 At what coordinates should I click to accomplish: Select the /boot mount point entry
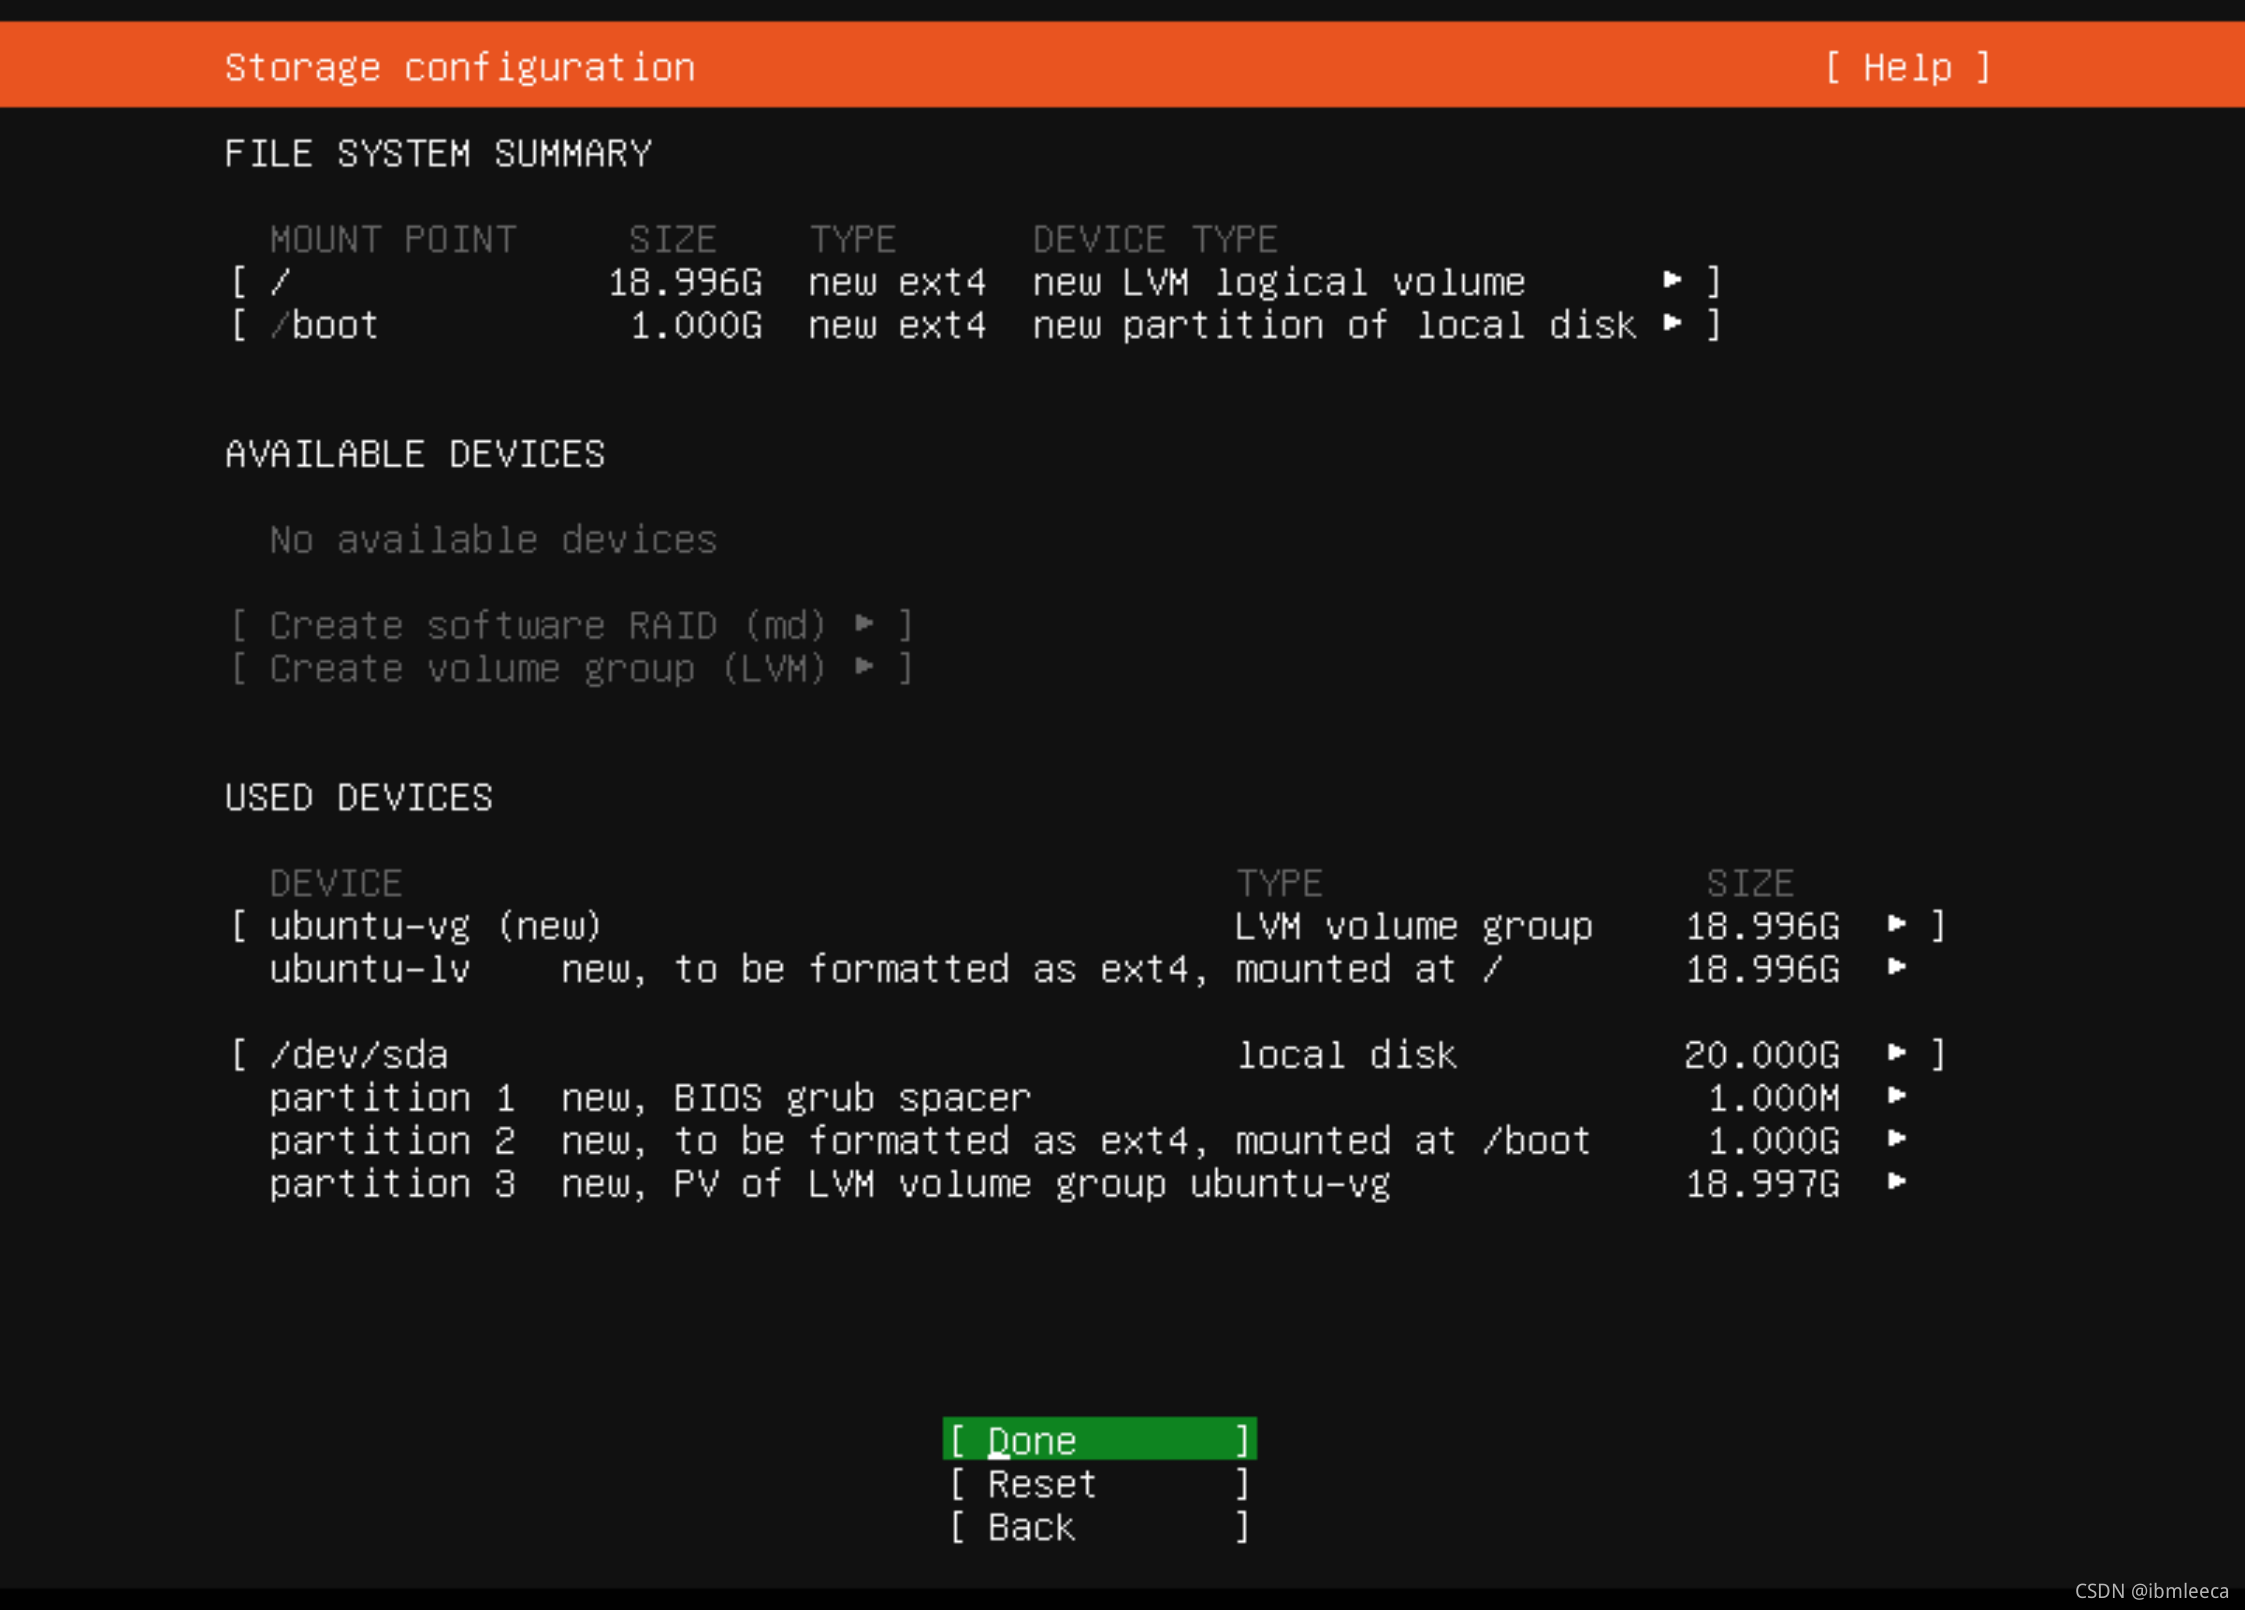[x=335, y=325]
